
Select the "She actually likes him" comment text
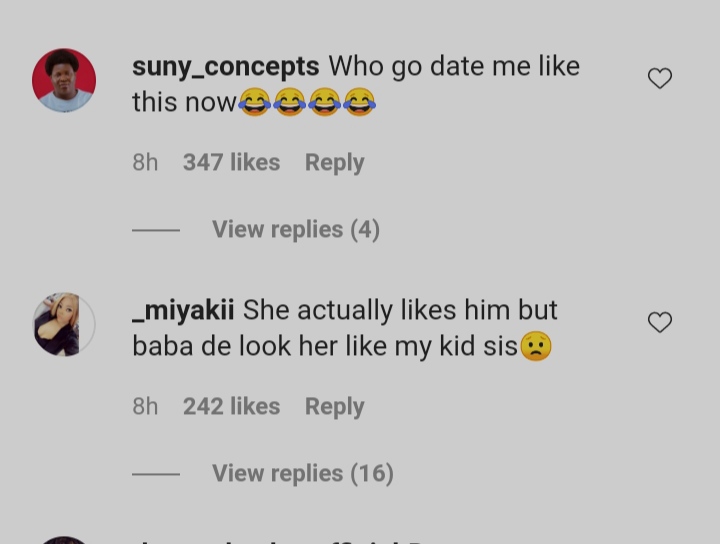point(400,310)
